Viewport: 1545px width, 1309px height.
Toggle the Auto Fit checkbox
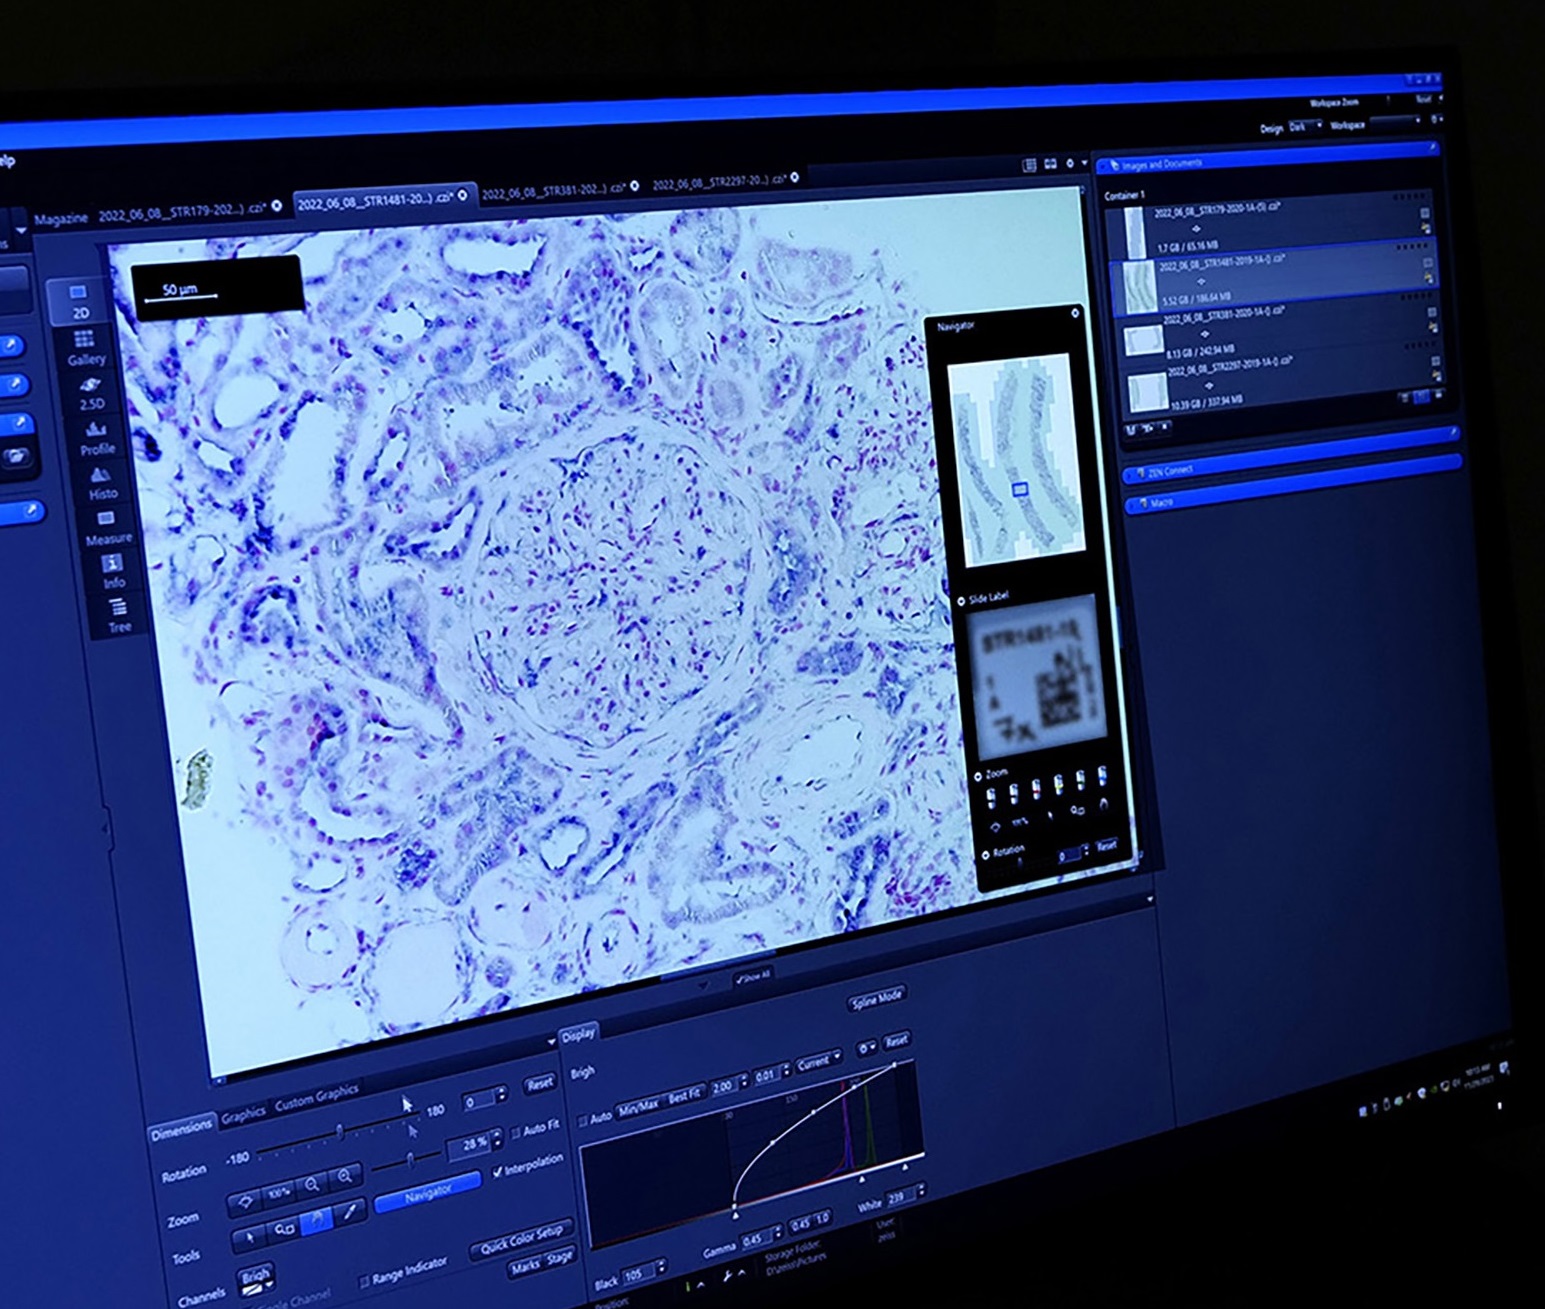pyautogui.click(x=516, y=1133)
